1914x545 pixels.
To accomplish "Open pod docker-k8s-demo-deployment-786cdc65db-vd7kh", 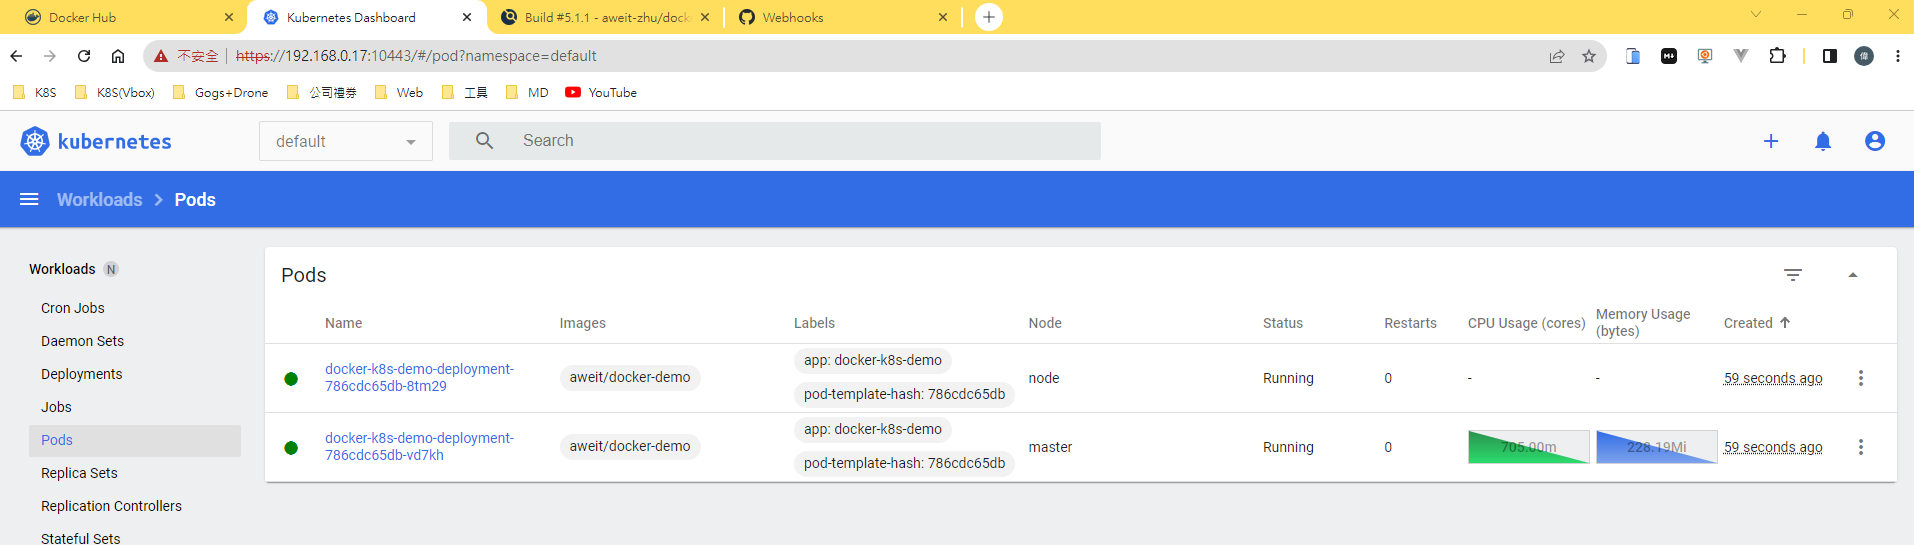I will coord(419,446).
